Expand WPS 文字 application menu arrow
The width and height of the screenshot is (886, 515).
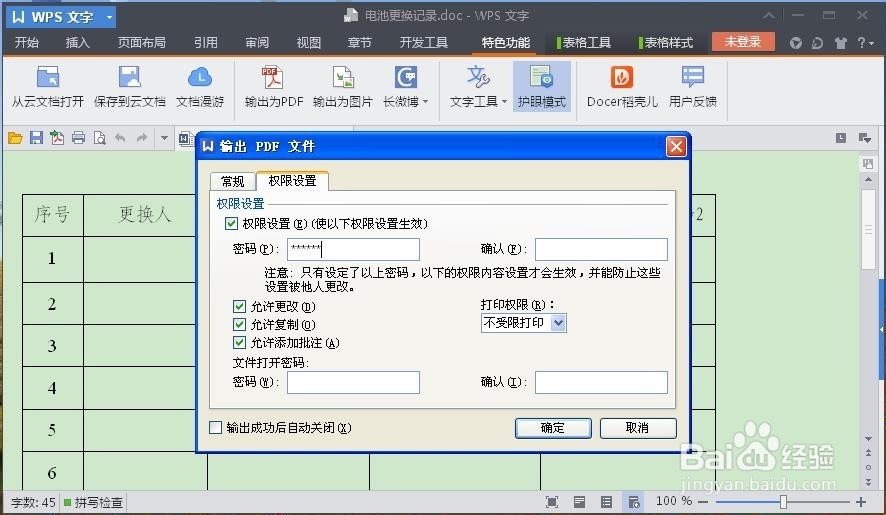coord(109,18)
